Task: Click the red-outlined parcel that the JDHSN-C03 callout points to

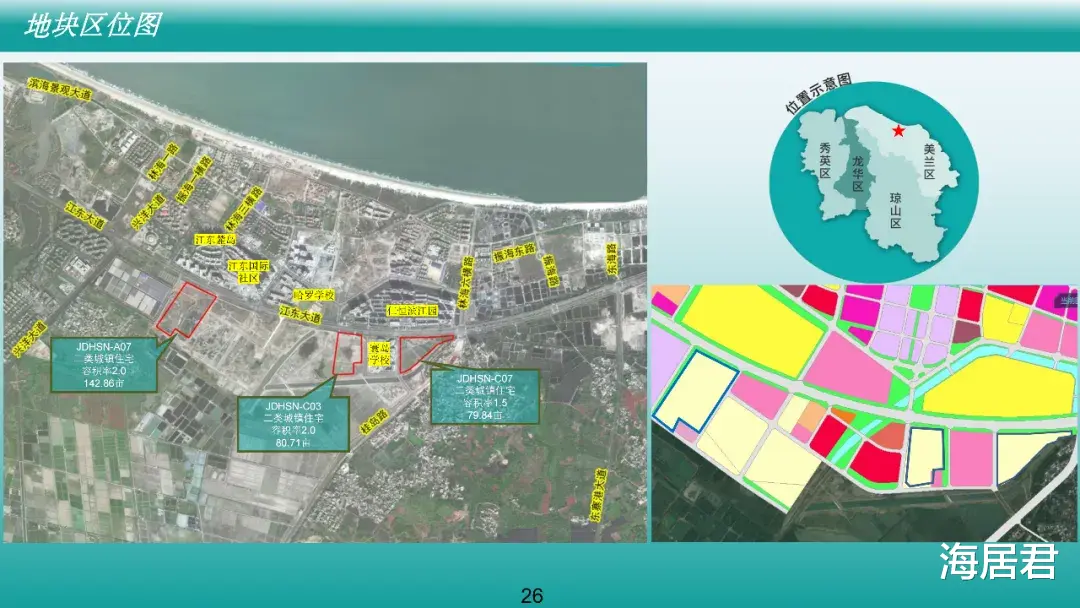Action: pyautogui.click(x=347, y=353)
